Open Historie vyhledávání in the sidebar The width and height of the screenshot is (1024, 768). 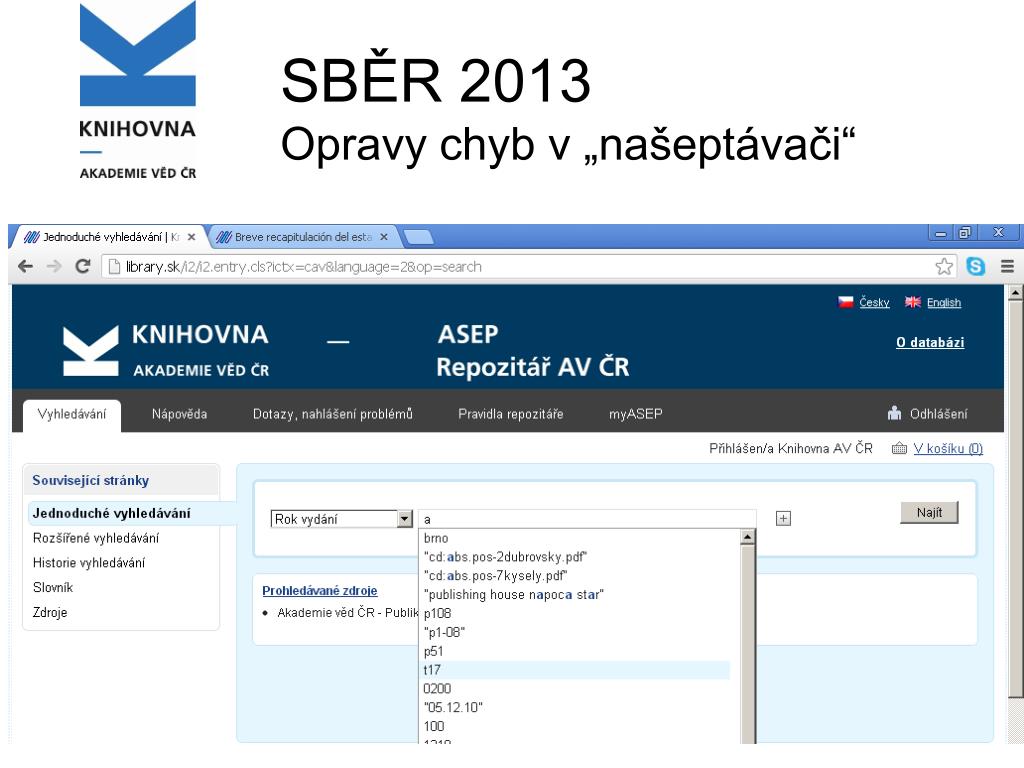(x=89, y=563)
